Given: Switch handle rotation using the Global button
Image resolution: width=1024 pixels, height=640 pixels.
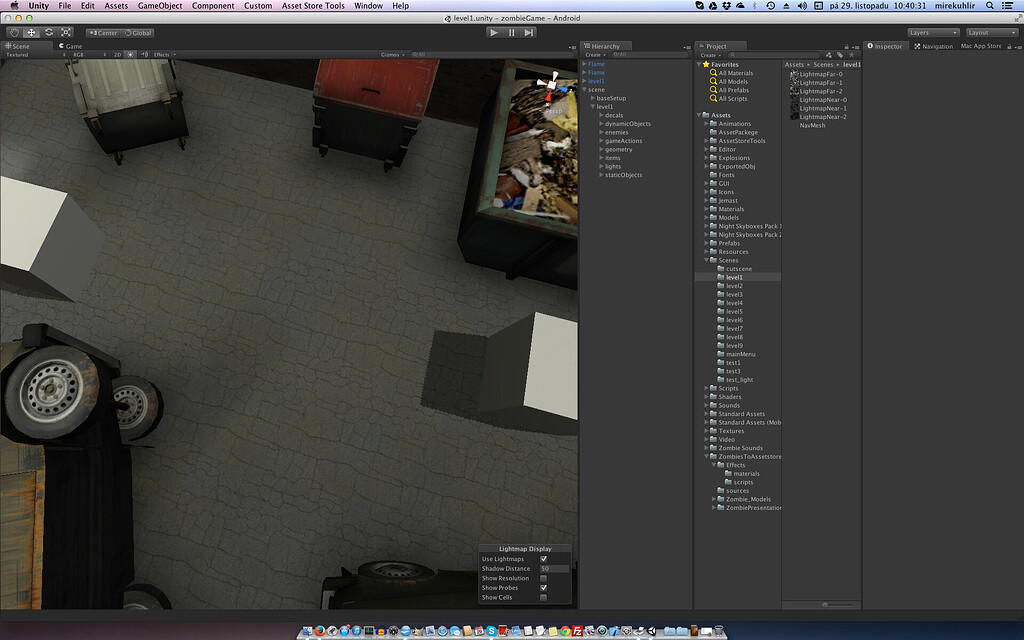Looking at the screenshot, I should pyautogui.click(x=138, y=33).
